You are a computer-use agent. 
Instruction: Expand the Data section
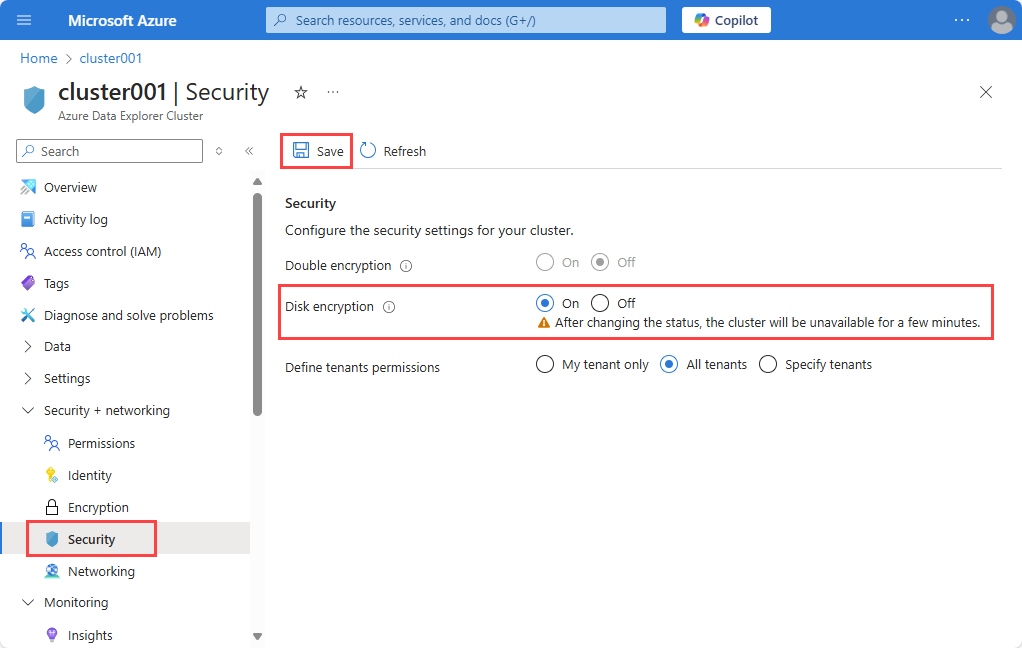pyautogui.click(x=28, y=346)
